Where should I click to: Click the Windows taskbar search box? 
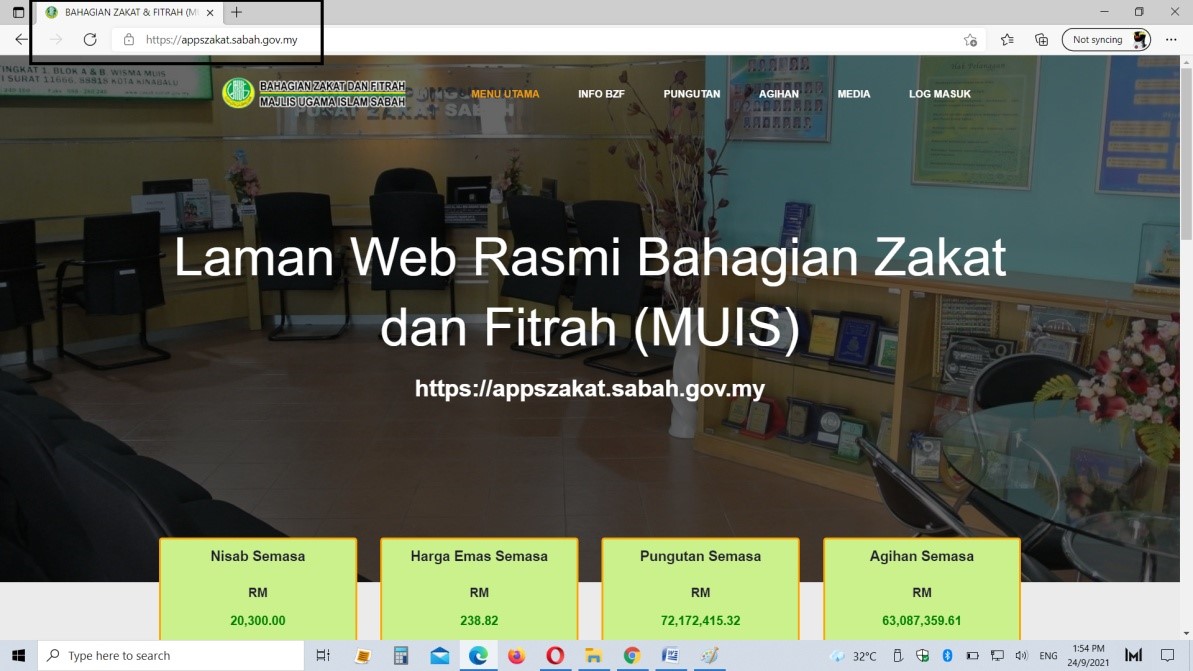point(170,656)
